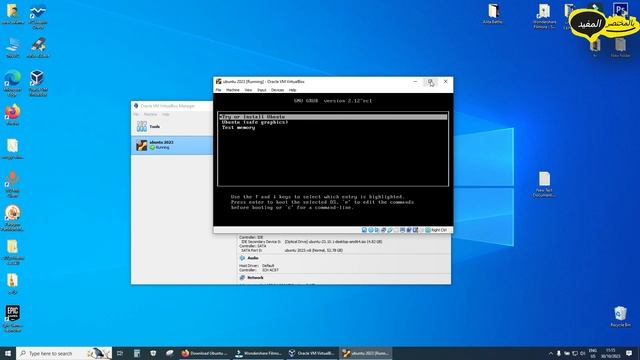Select 'Ubuntu (safe graphics)' GRUB entry
This screenshot has height=360, width=640.
[255, 122]
